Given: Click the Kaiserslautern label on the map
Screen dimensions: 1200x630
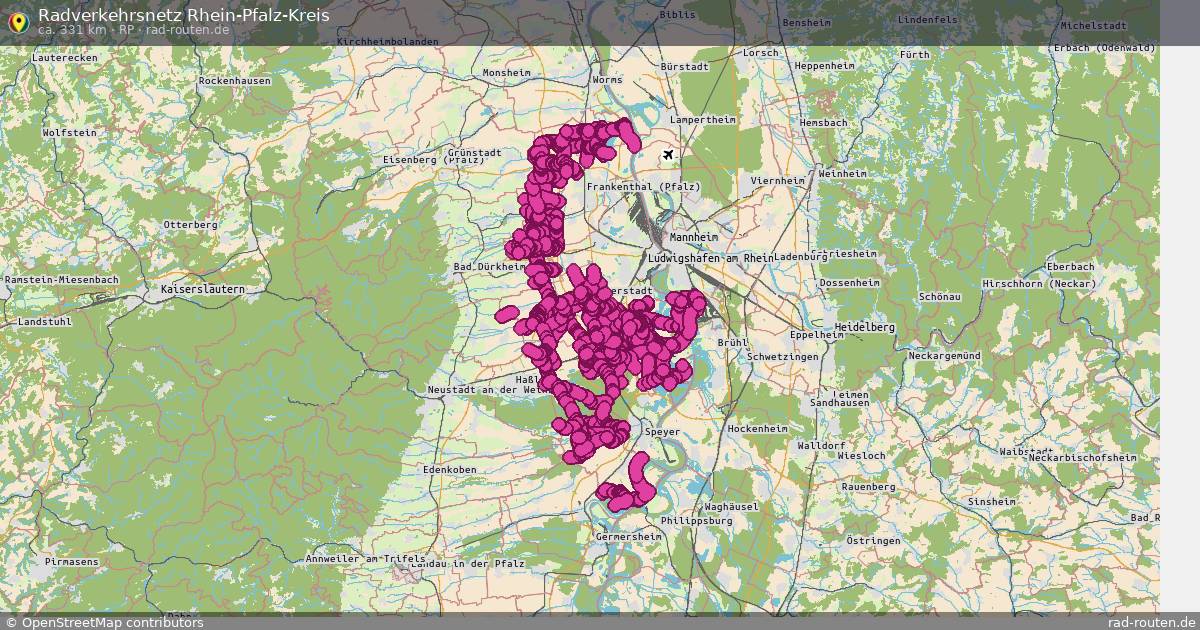Looking at the screenshot, I should pos(202,289).
